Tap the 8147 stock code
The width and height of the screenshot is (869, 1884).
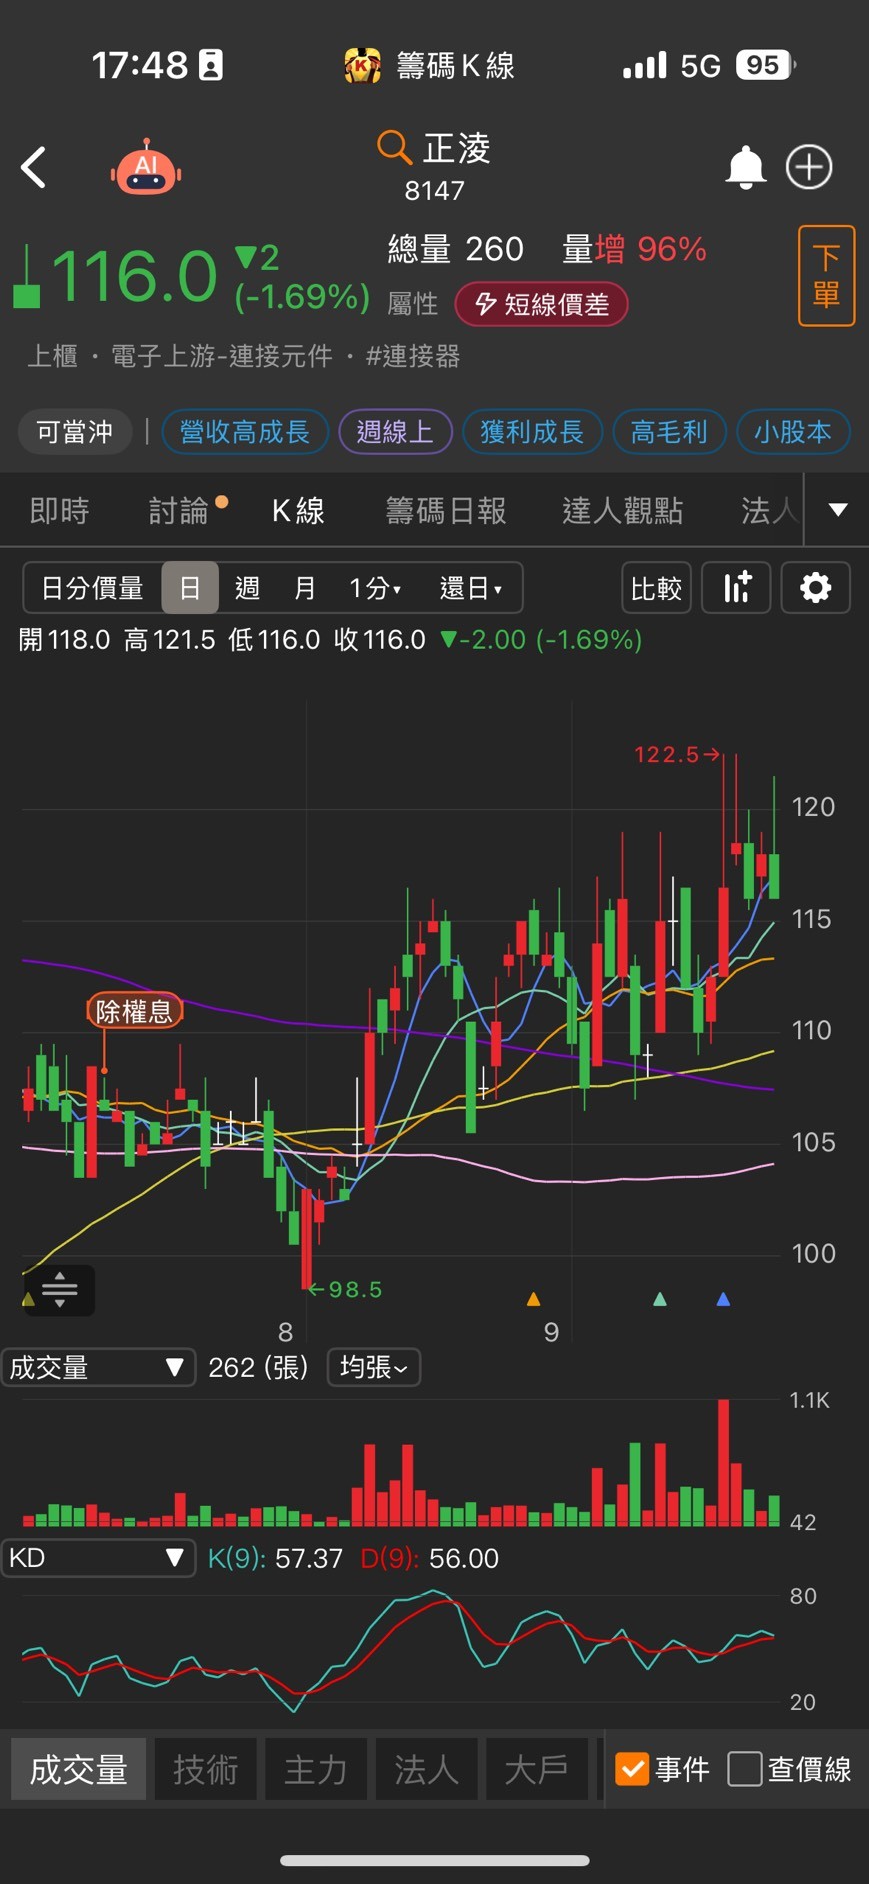(435, 191)
